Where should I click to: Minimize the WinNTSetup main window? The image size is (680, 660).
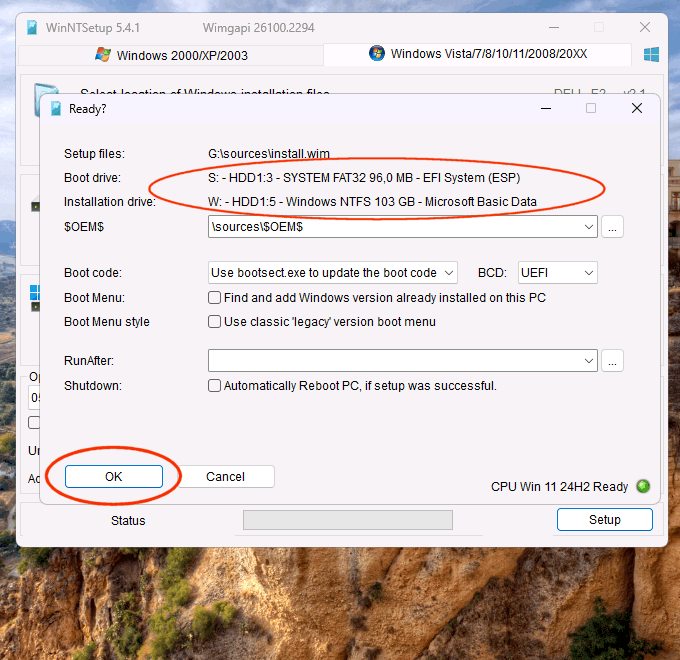[554, 27]
